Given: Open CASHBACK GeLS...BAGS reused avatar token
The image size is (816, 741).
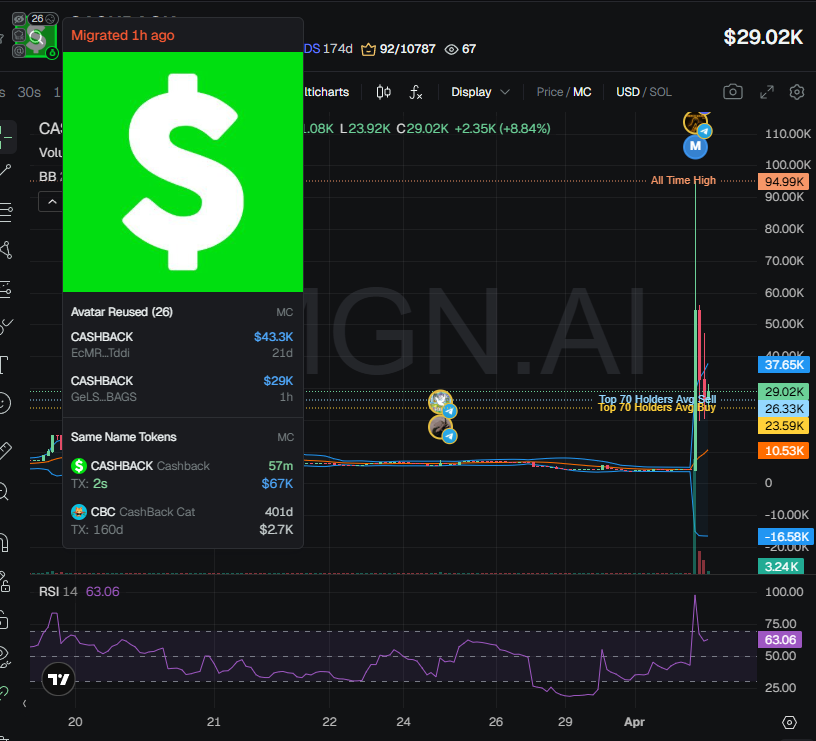Looking at the screenshot, I should tap(182, 389).
